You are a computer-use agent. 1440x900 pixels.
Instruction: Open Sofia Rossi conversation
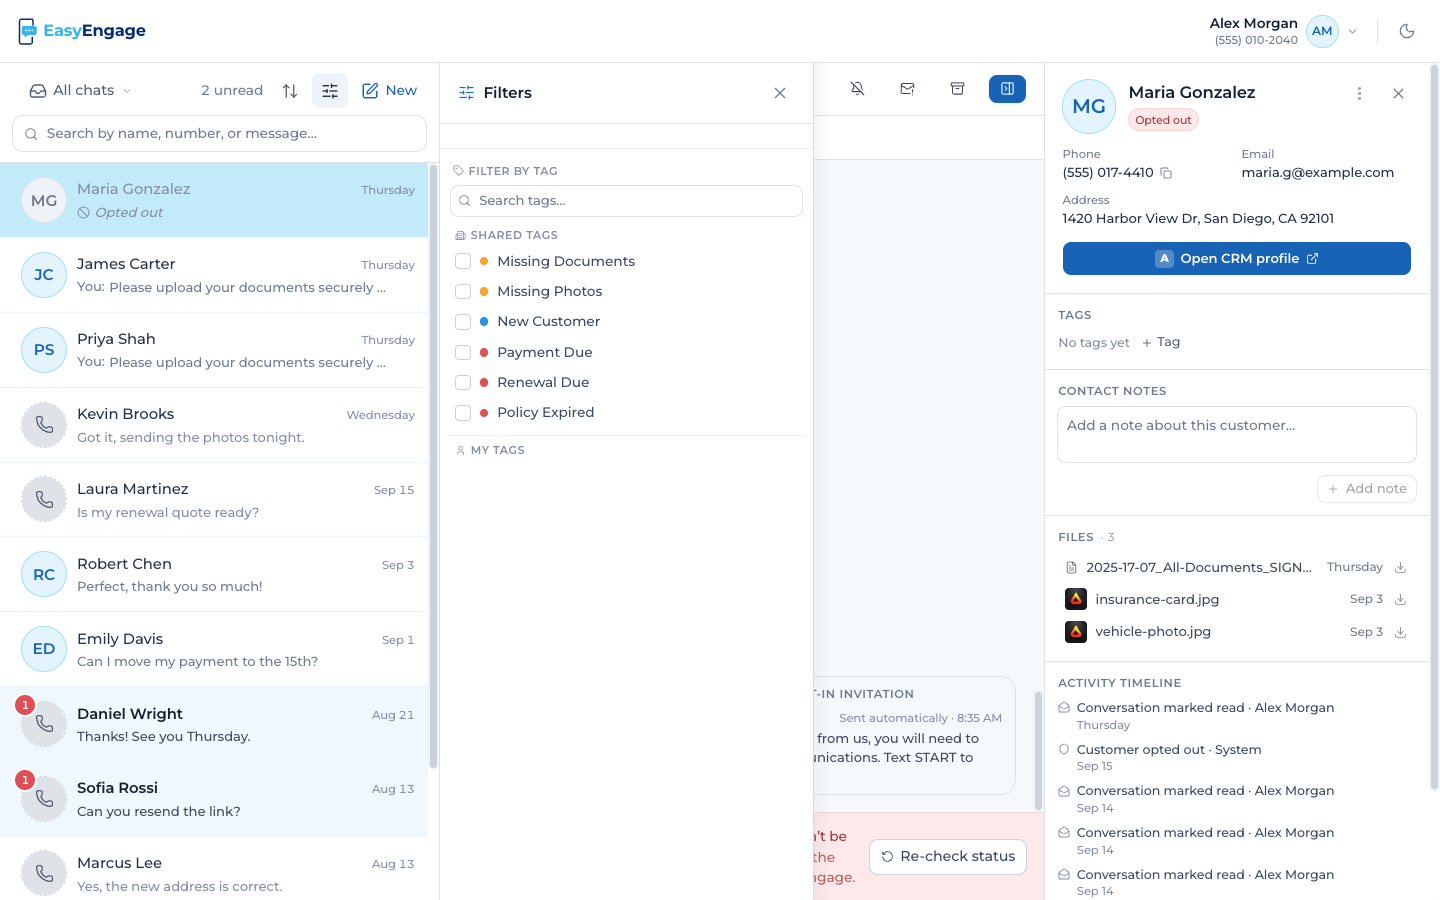214,799
